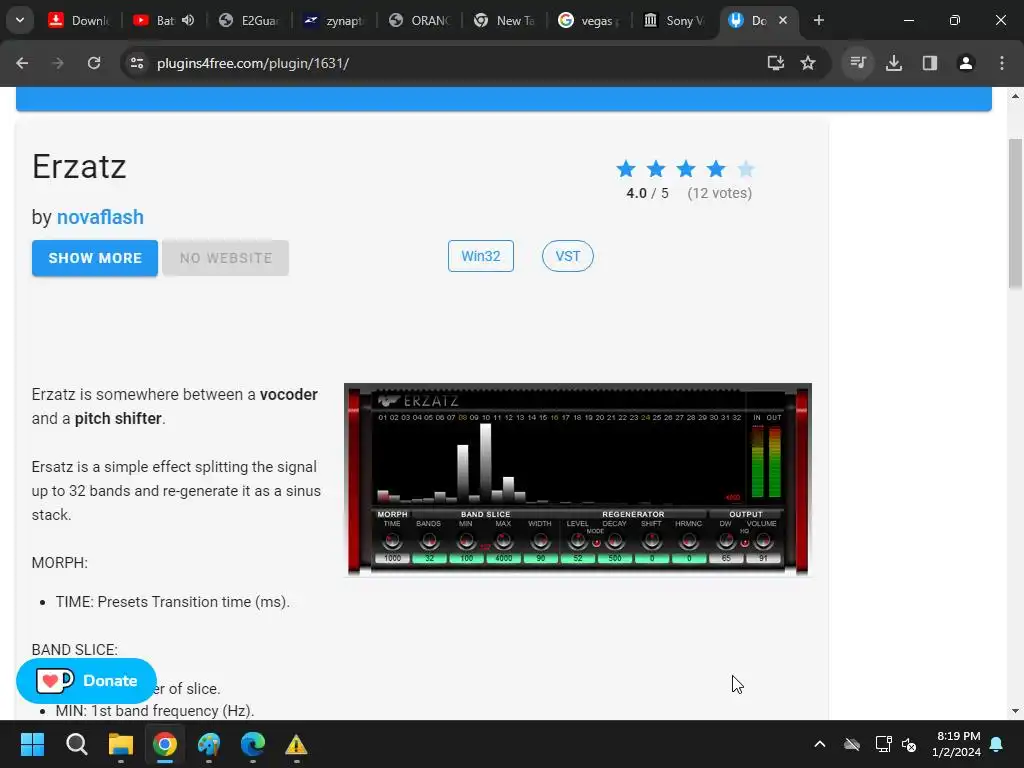This screenshot has width=1024, height=768.
Task: Rate plugin five stars
Action: pyautogui.click(x=746, y=169)
